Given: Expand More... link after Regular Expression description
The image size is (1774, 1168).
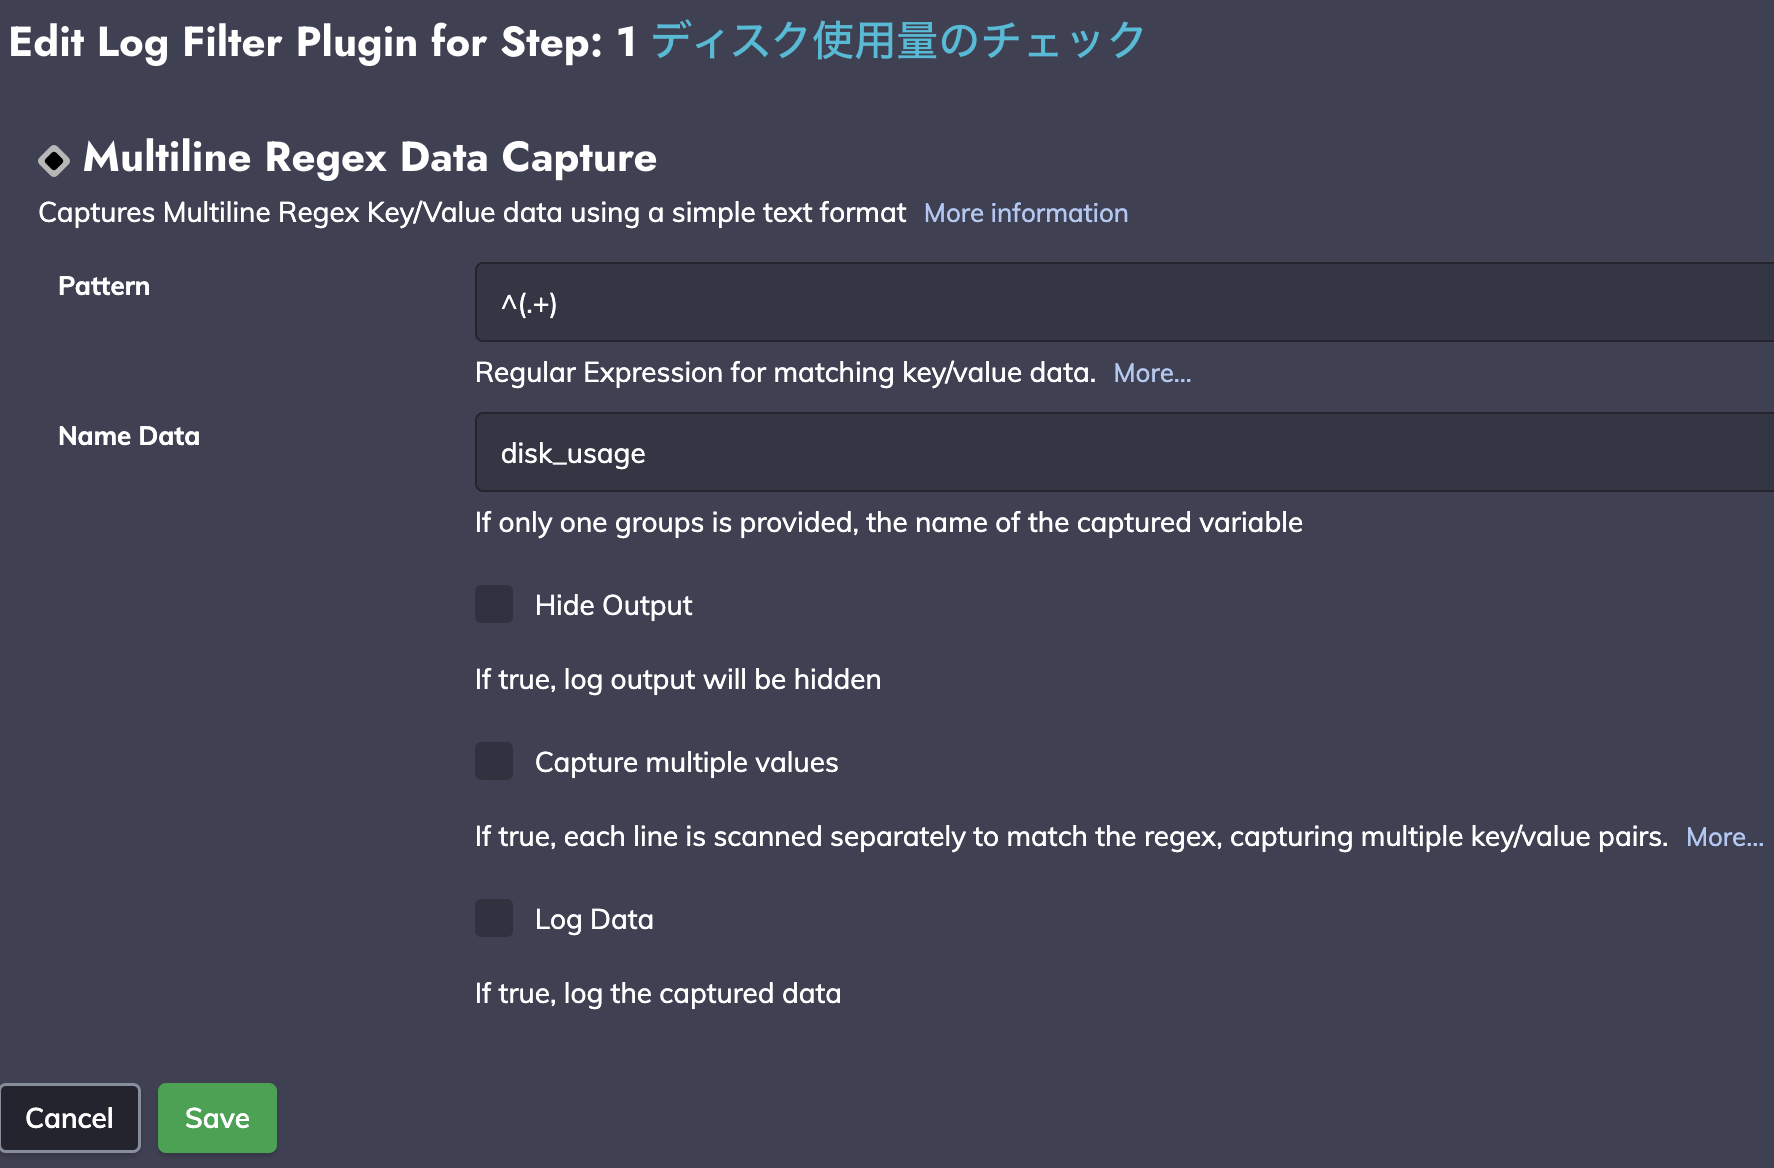Looking at the screenshot, I should click(x=1152, y=373).
